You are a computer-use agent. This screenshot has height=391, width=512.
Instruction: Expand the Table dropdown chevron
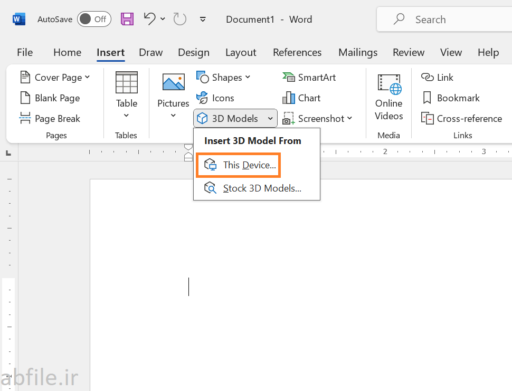point(126,116)
